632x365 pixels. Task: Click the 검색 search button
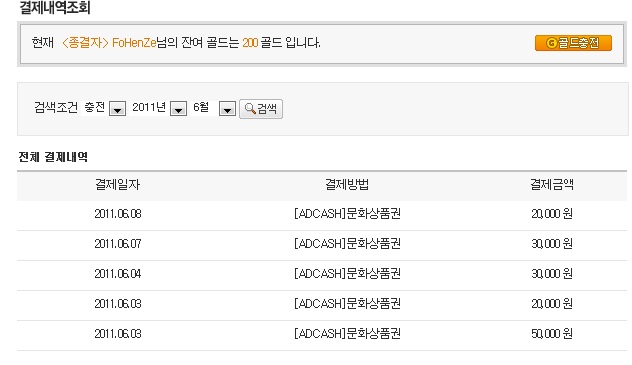point(261,109)
